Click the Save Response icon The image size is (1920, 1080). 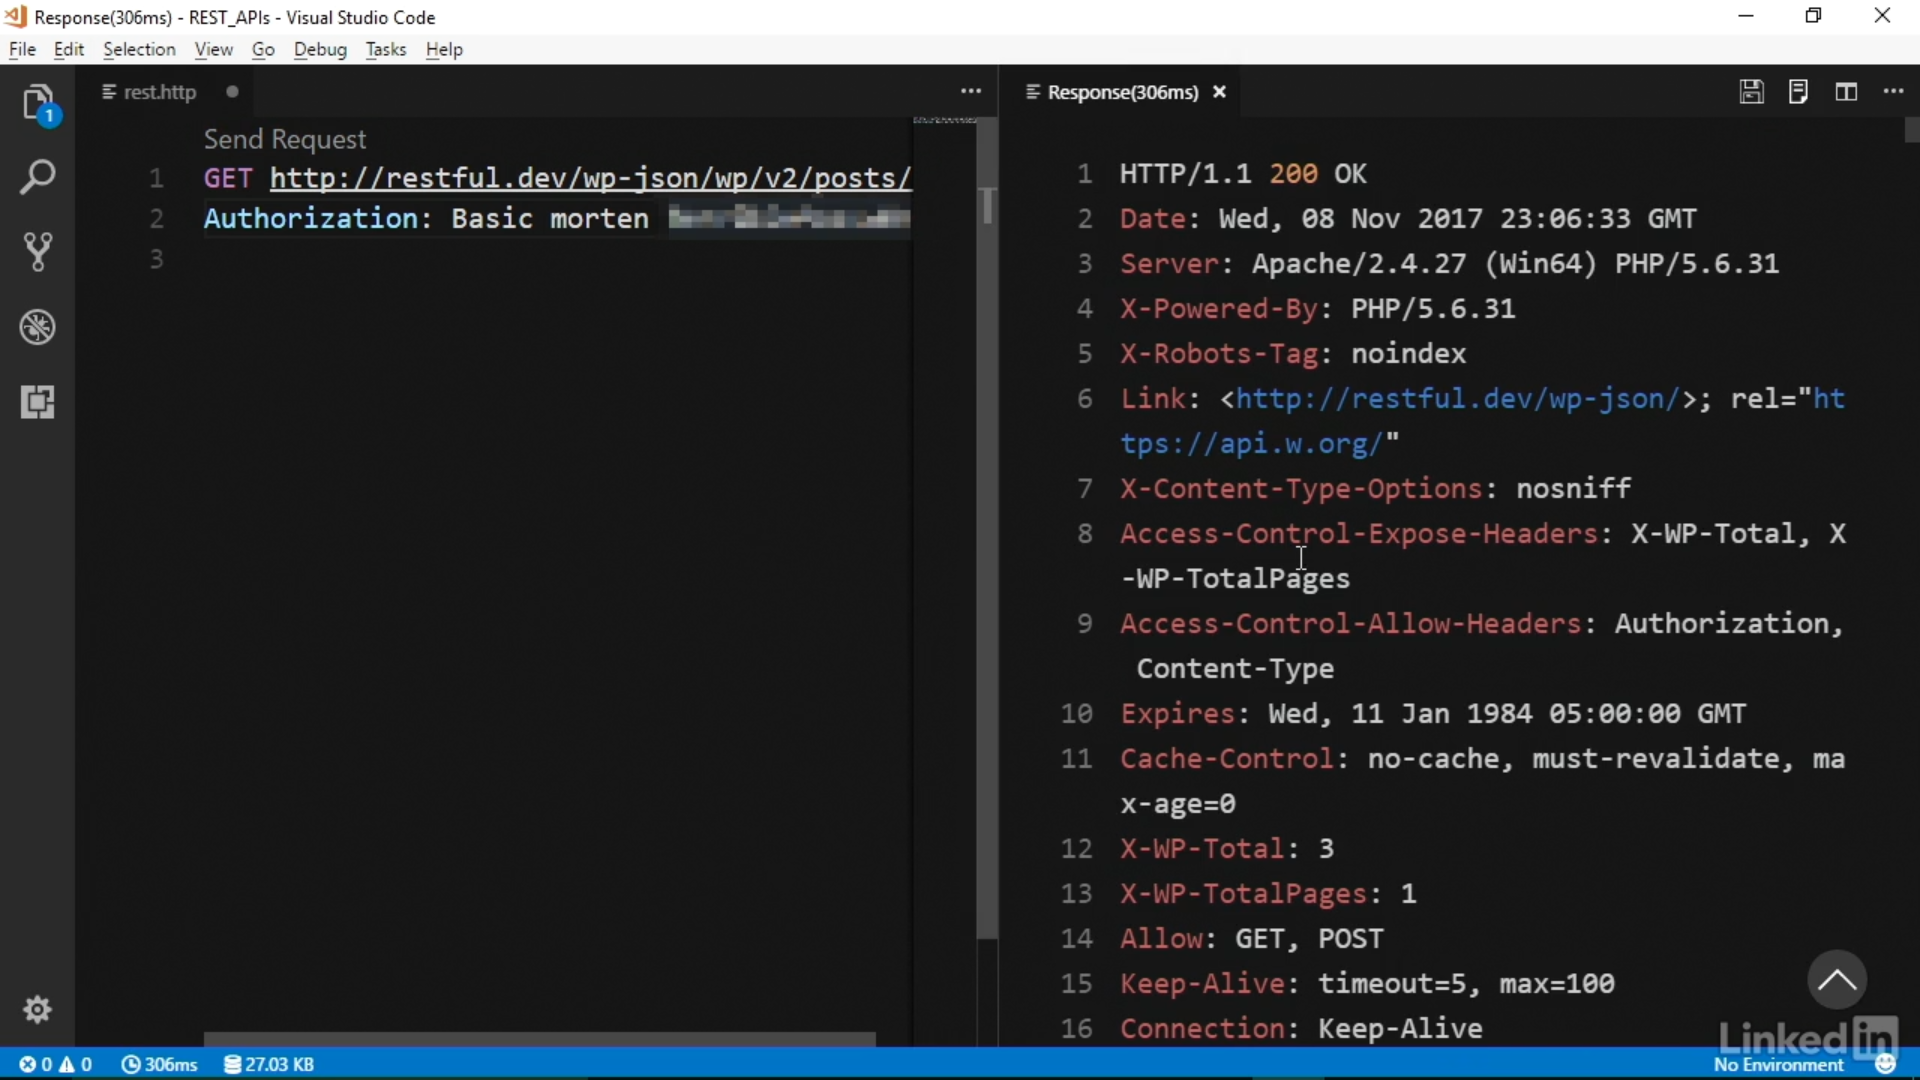click(x=1751, y=92)
